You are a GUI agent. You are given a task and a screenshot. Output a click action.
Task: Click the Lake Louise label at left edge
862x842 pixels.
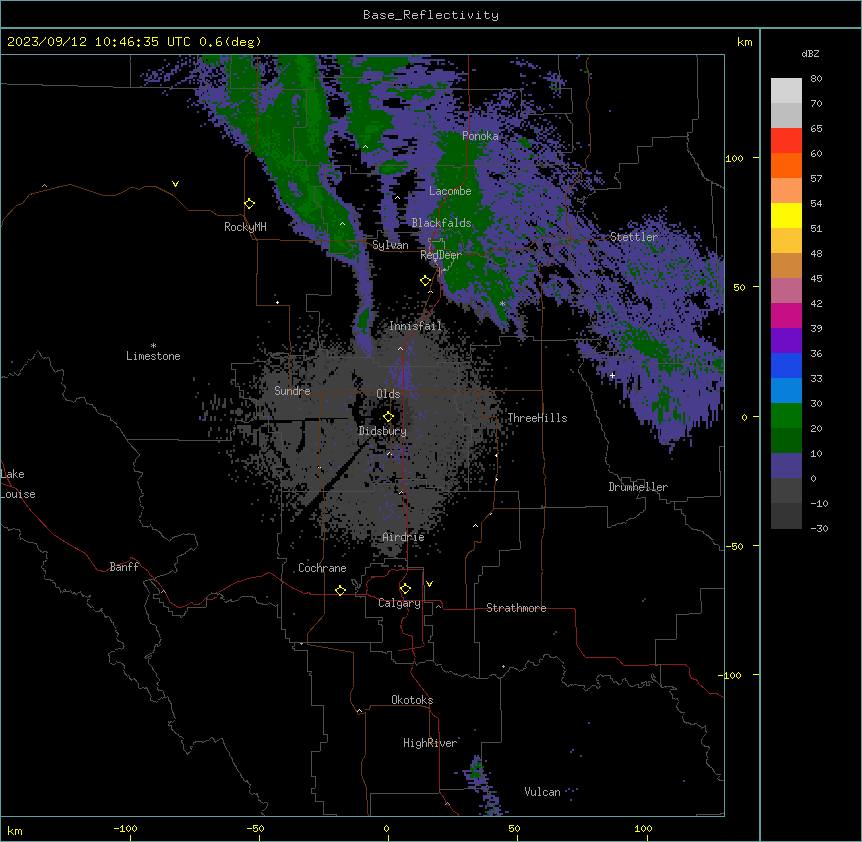(x=18, y=484)
